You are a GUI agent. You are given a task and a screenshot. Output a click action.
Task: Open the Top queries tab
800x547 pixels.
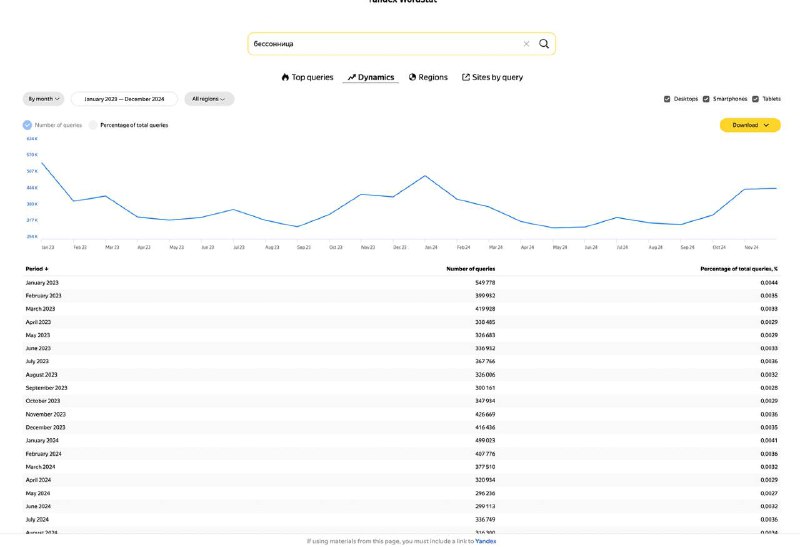(307, 77)
